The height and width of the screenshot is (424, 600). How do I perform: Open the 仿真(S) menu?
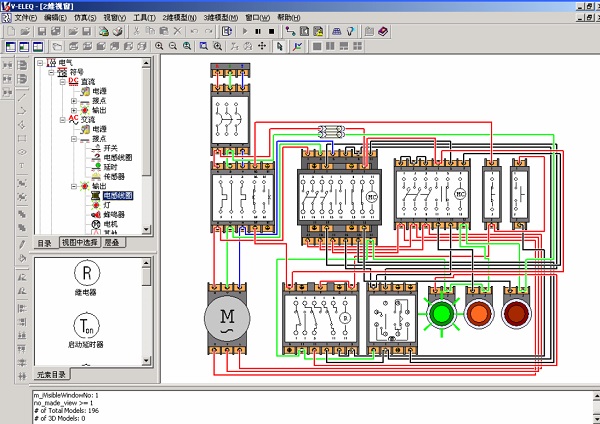click(x=82, y=18)
